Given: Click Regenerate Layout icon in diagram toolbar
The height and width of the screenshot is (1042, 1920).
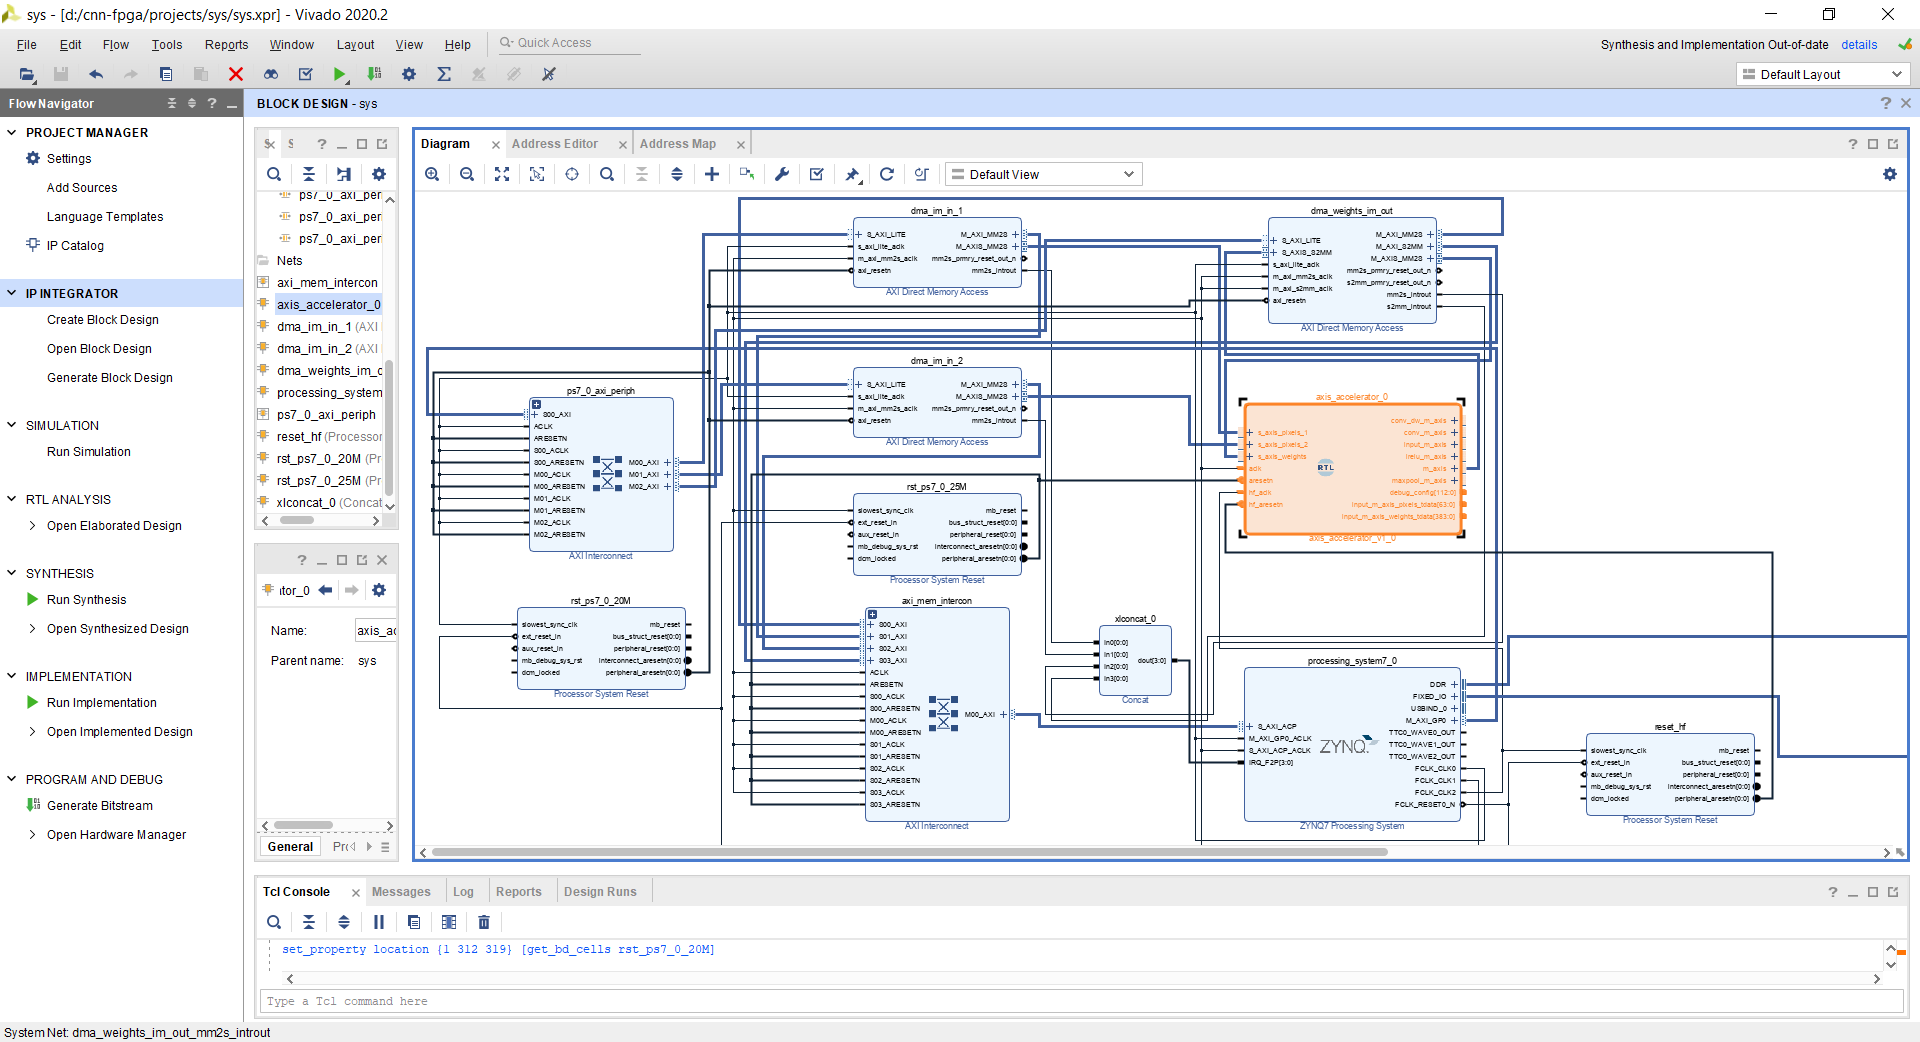Looking at the screenshot, I should pos(887,174).
